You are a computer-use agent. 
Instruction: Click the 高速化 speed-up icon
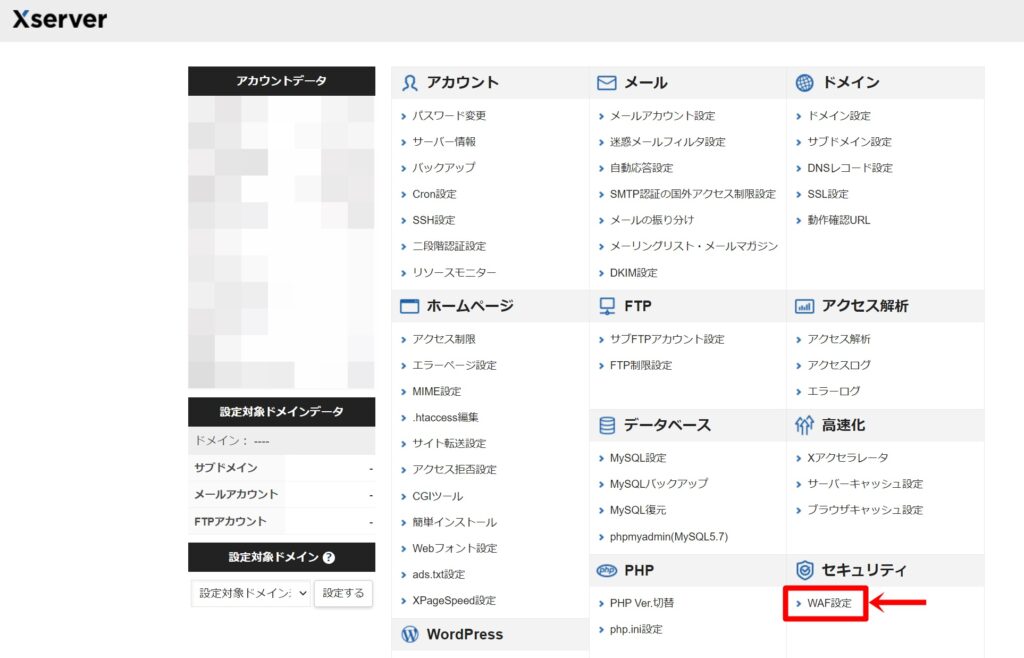(805, 425)
